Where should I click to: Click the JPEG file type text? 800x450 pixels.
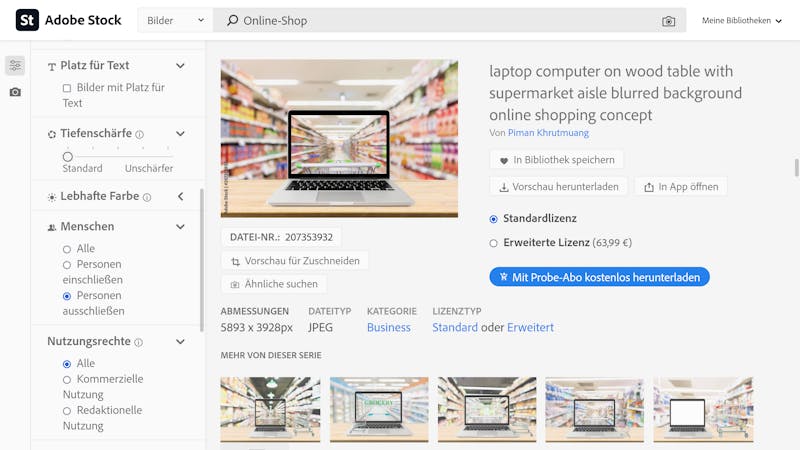[320, 328]
